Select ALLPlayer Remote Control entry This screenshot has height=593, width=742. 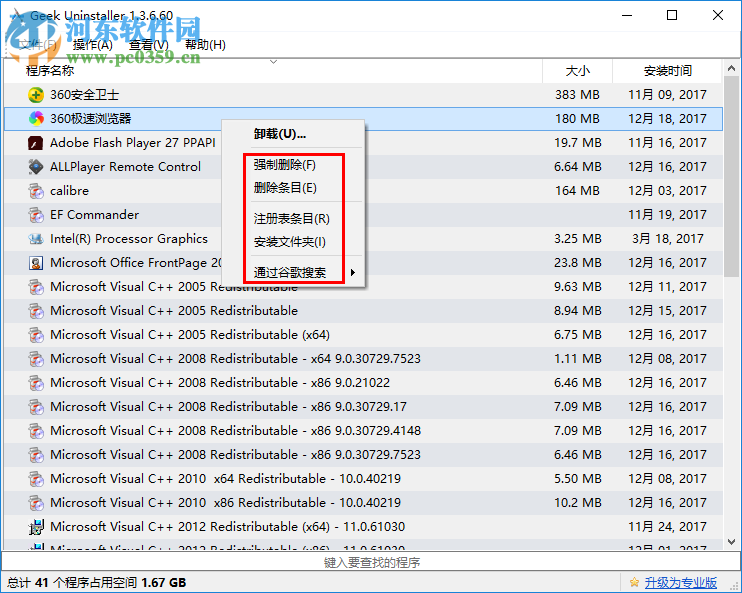coord(125,167)
